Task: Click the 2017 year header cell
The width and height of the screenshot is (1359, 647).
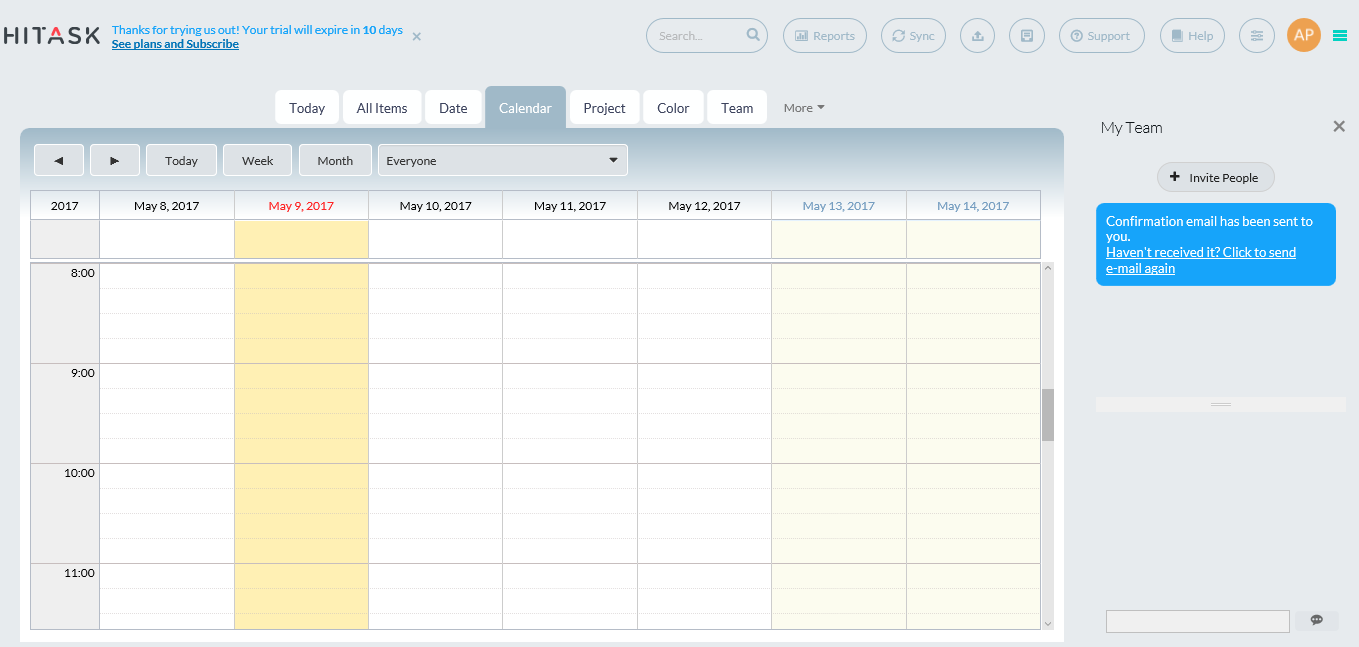Action: tap(65, 206)
